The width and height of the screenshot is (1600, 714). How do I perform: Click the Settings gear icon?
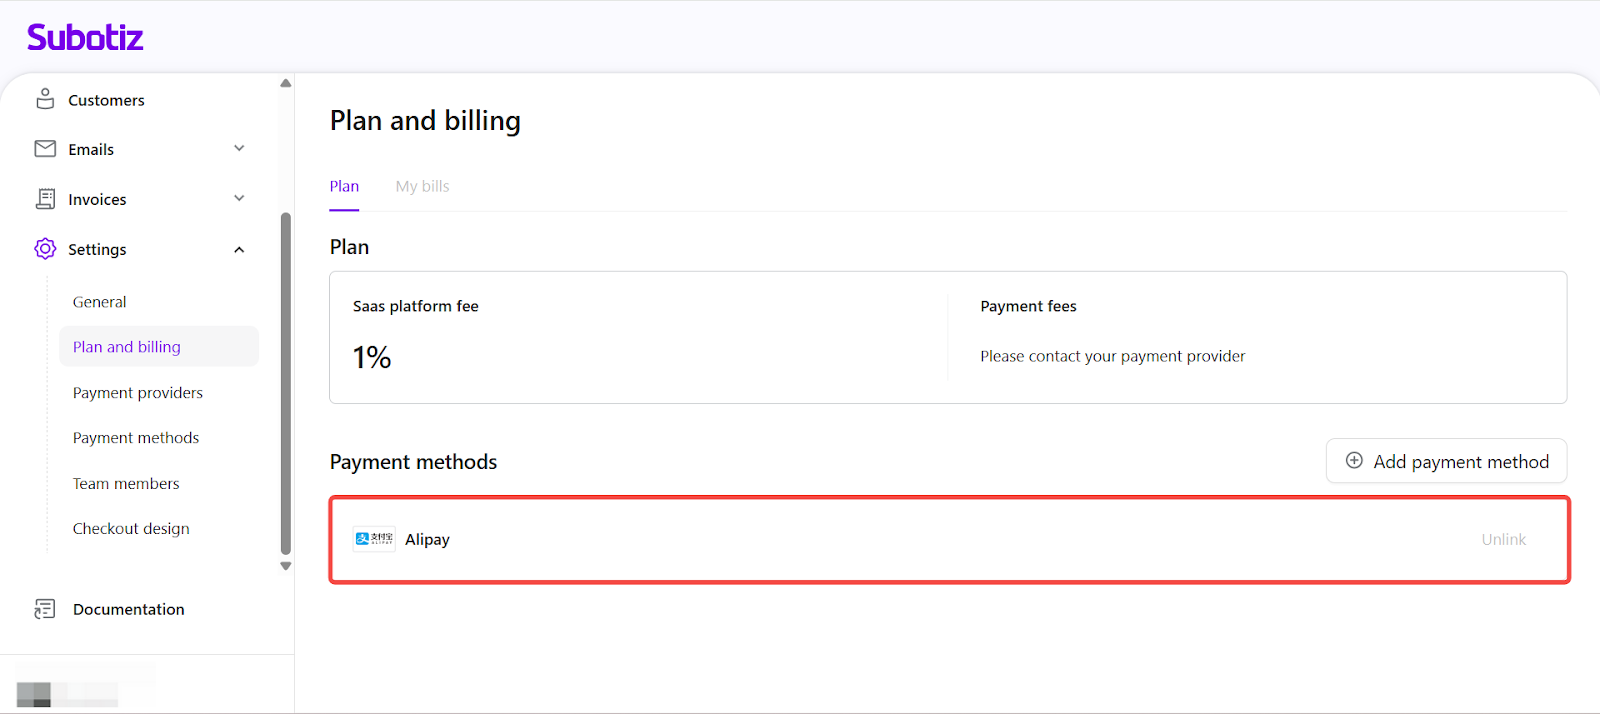(x=45, y=249)
